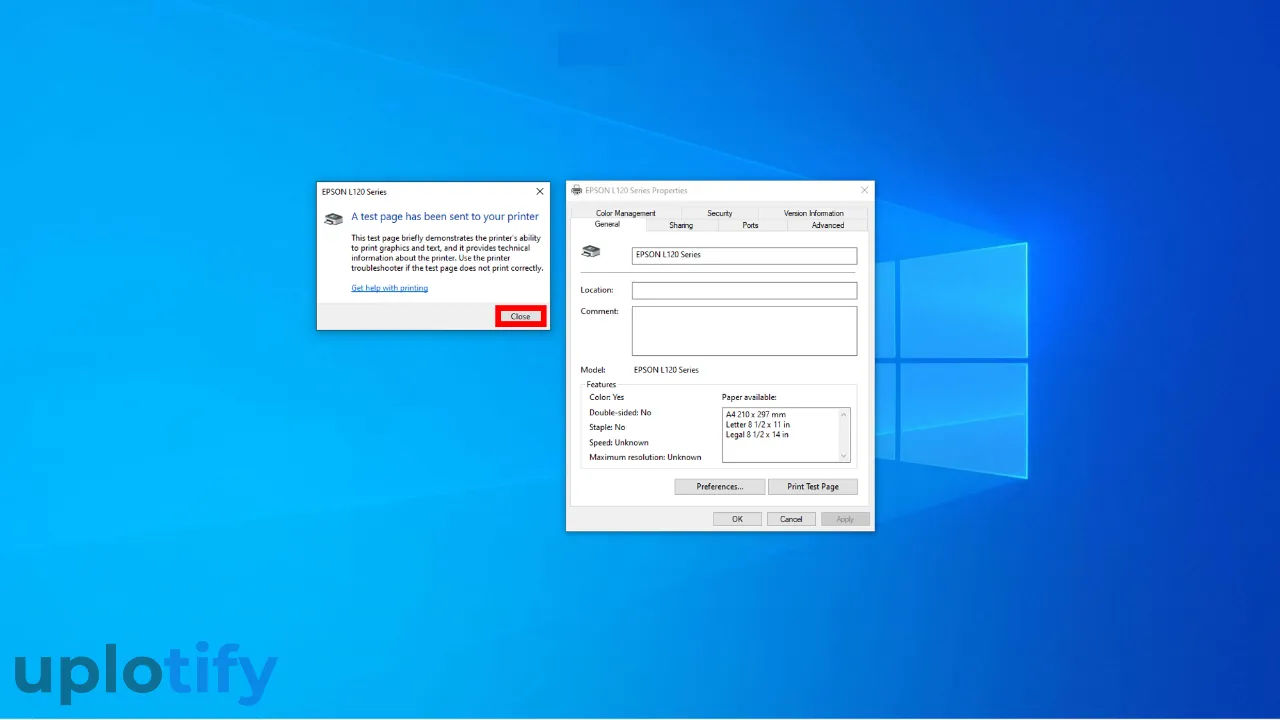
Task: Open the Advanced tab
Action: (828, 225)
